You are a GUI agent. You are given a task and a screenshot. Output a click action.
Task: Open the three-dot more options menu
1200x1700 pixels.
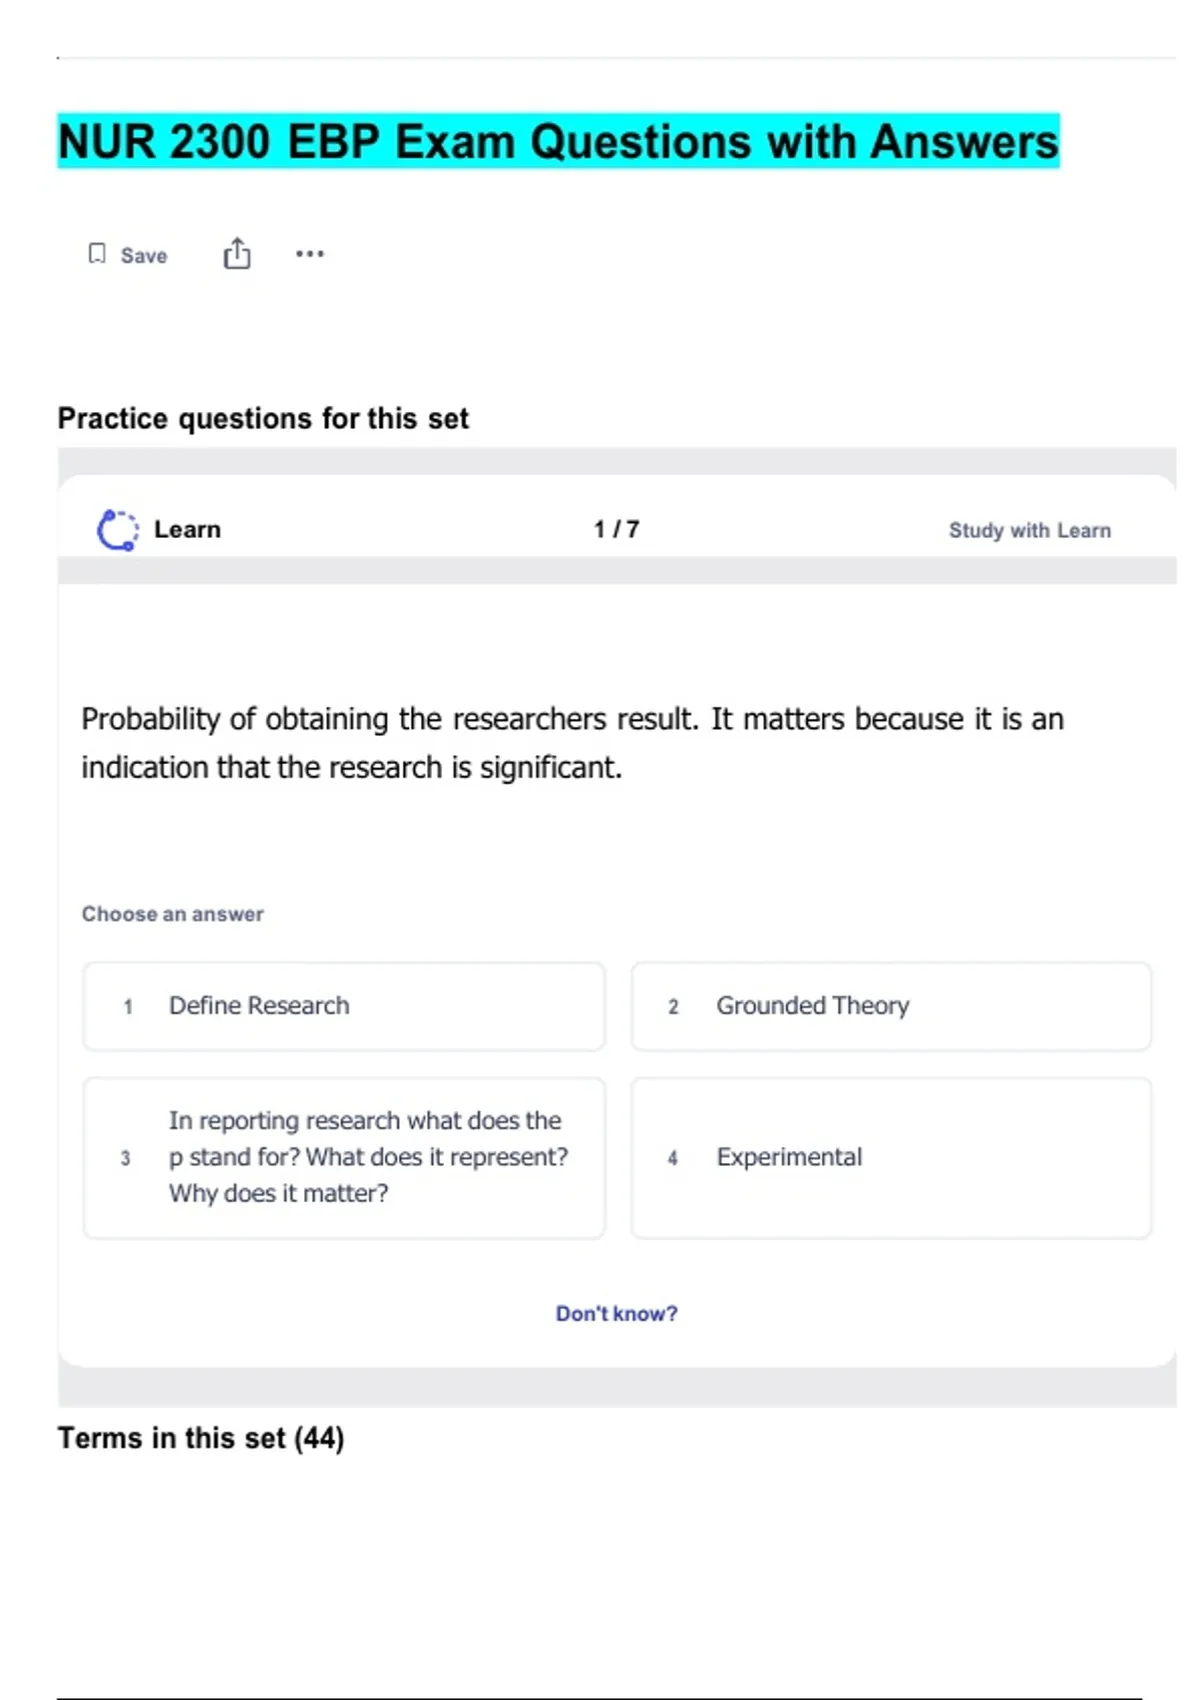[310, 254]
